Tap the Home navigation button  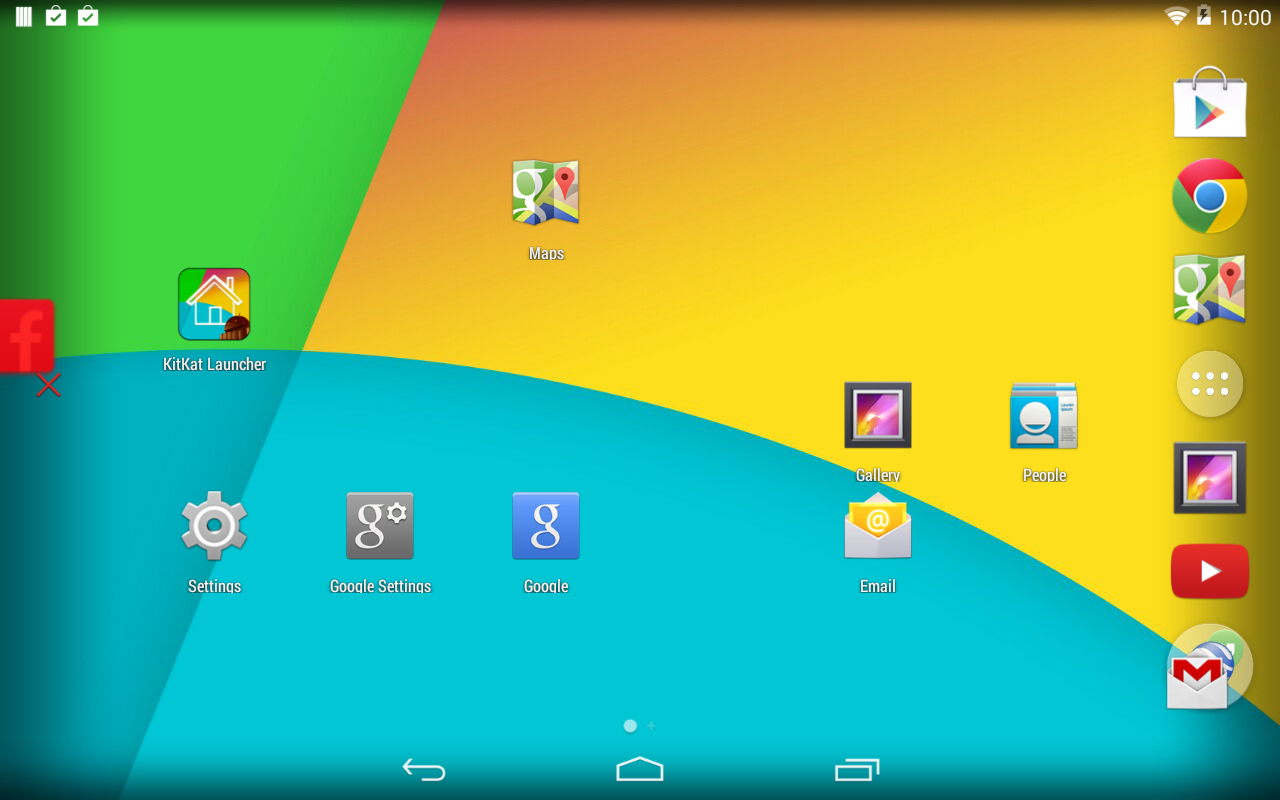[x=640, y=769]
